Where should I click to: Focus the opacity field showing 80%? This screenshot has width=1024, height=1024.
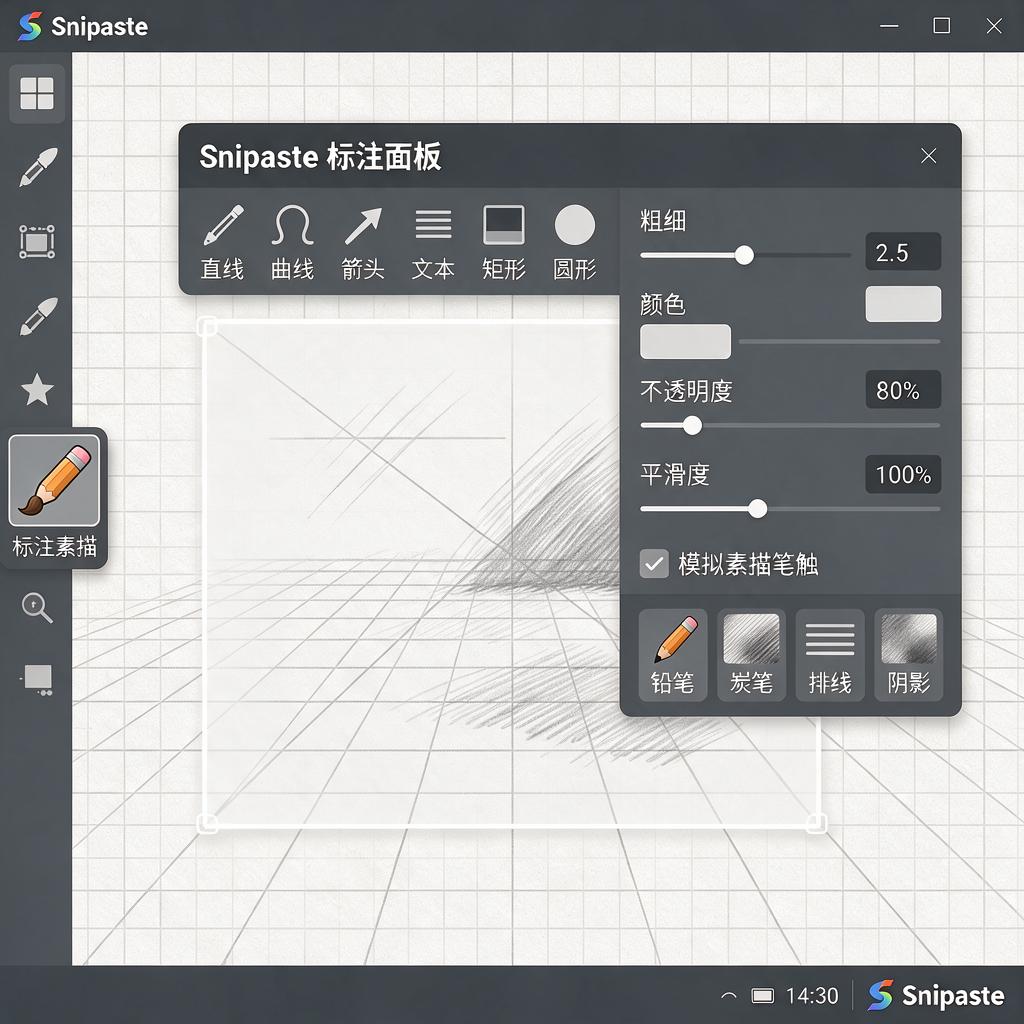(x=903, y=390)
